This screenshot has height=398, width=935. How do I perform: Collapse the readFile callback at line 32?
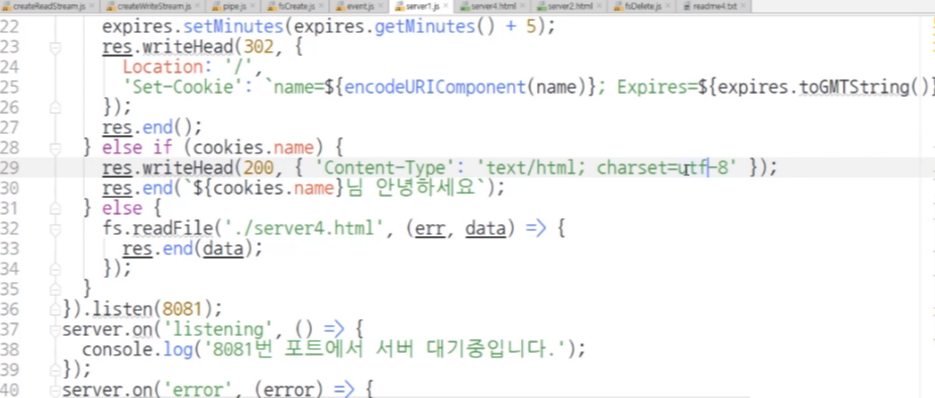(x=55, y=229)
